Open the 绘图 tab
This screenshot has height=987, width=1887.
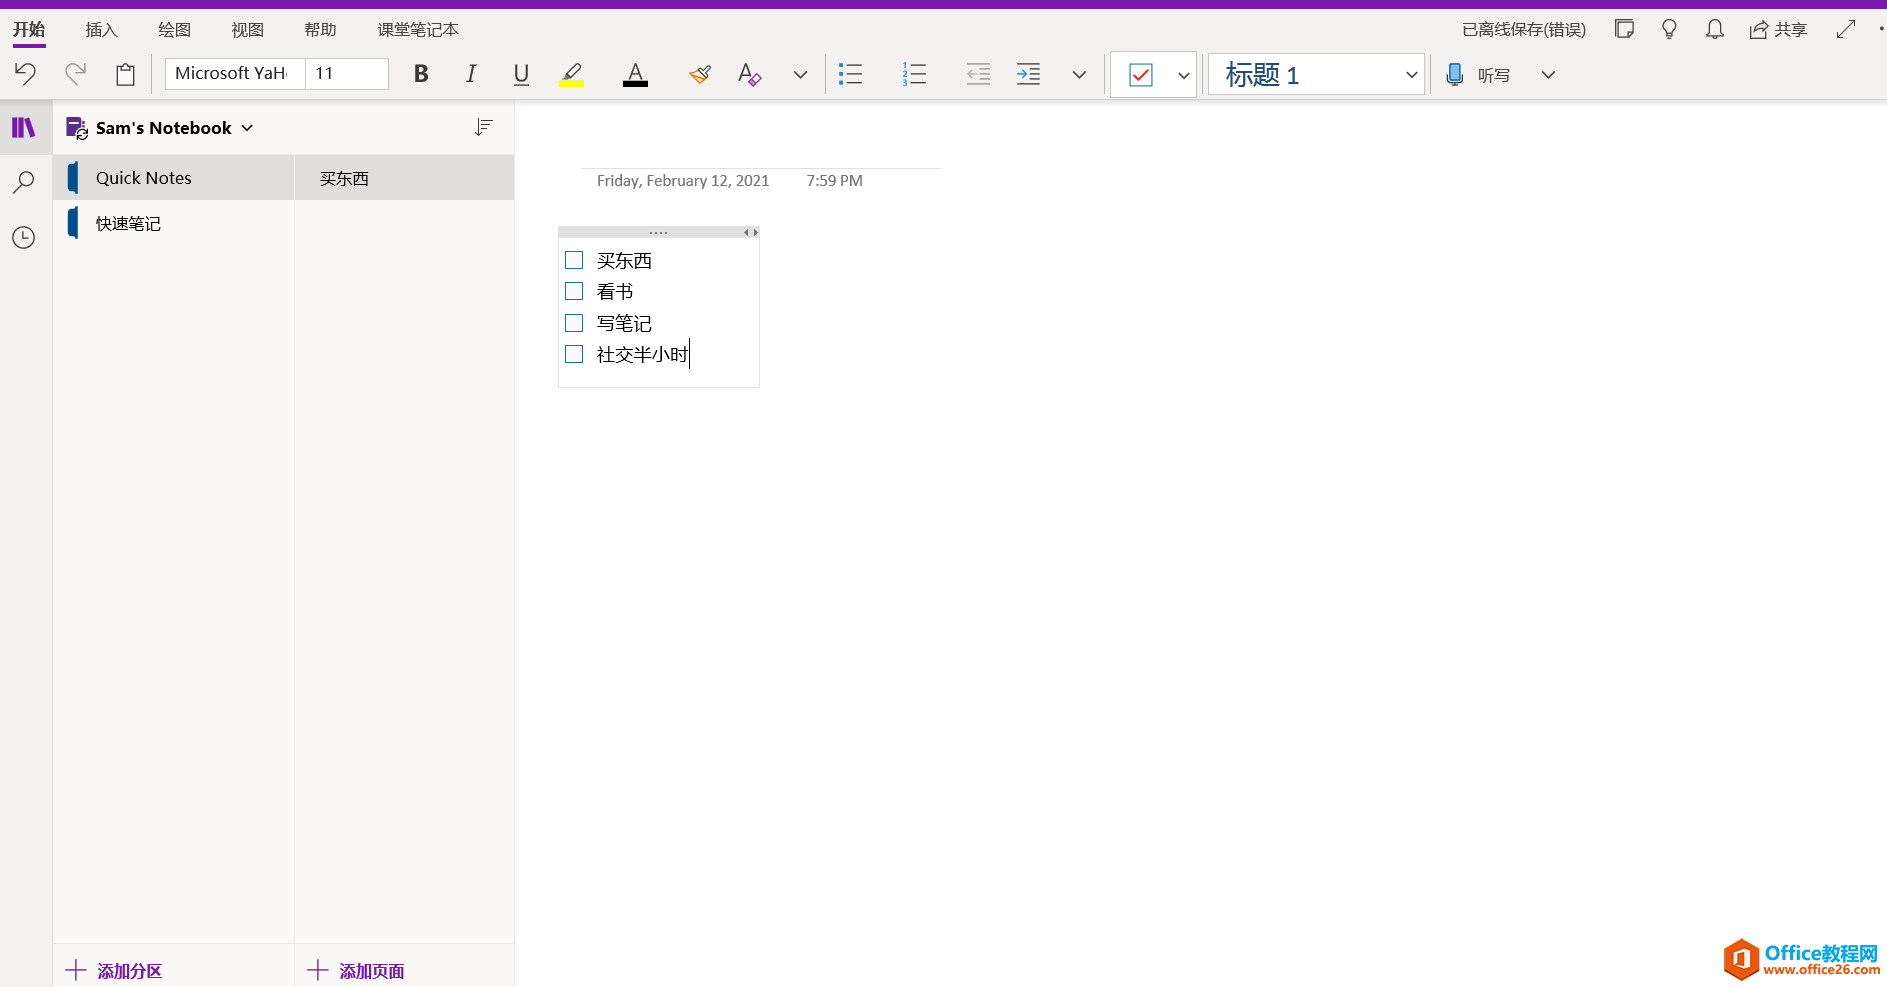click(174, 29)
